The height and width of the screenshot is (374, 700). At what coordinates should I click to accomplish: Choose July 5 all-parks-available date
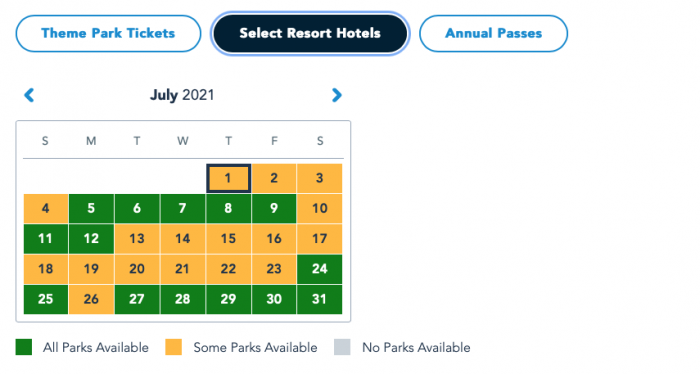(91, 208)
